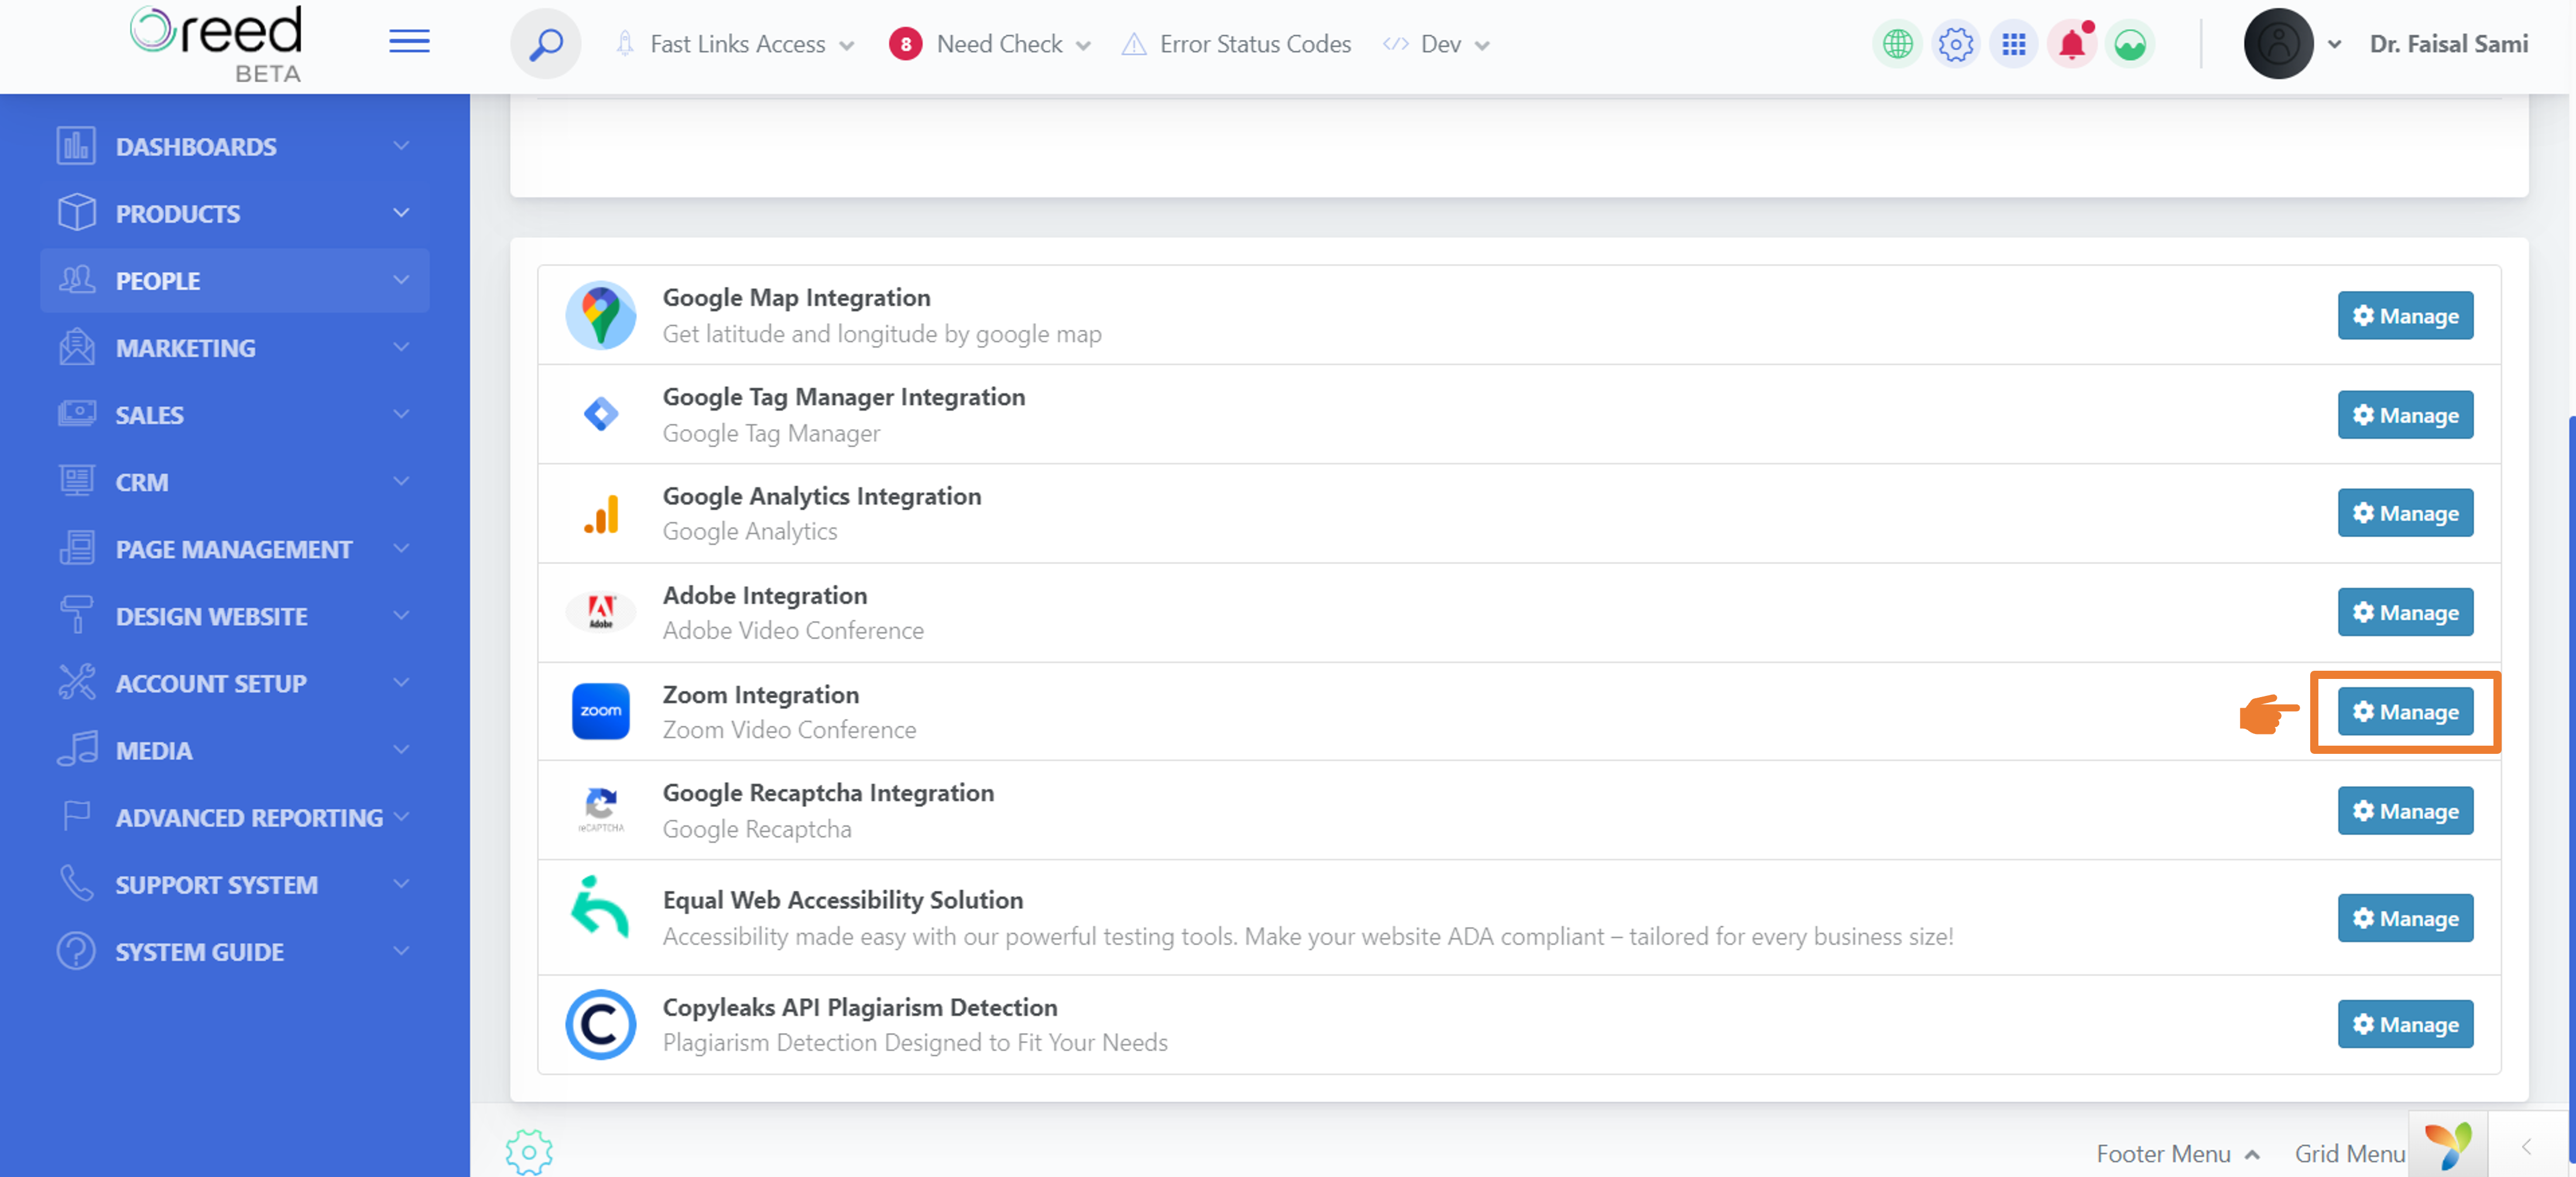Select DESIGN WEBSITE in sidebar
This screenshot has width=2576, height=1177.
pos(211,616)
